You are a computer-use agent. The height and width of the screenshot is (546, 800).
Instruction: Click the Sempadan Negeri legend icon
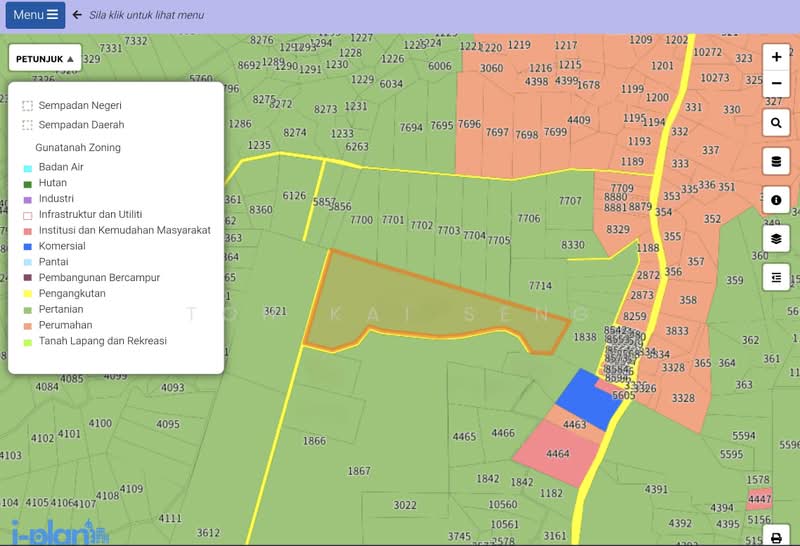pos(28,106)
